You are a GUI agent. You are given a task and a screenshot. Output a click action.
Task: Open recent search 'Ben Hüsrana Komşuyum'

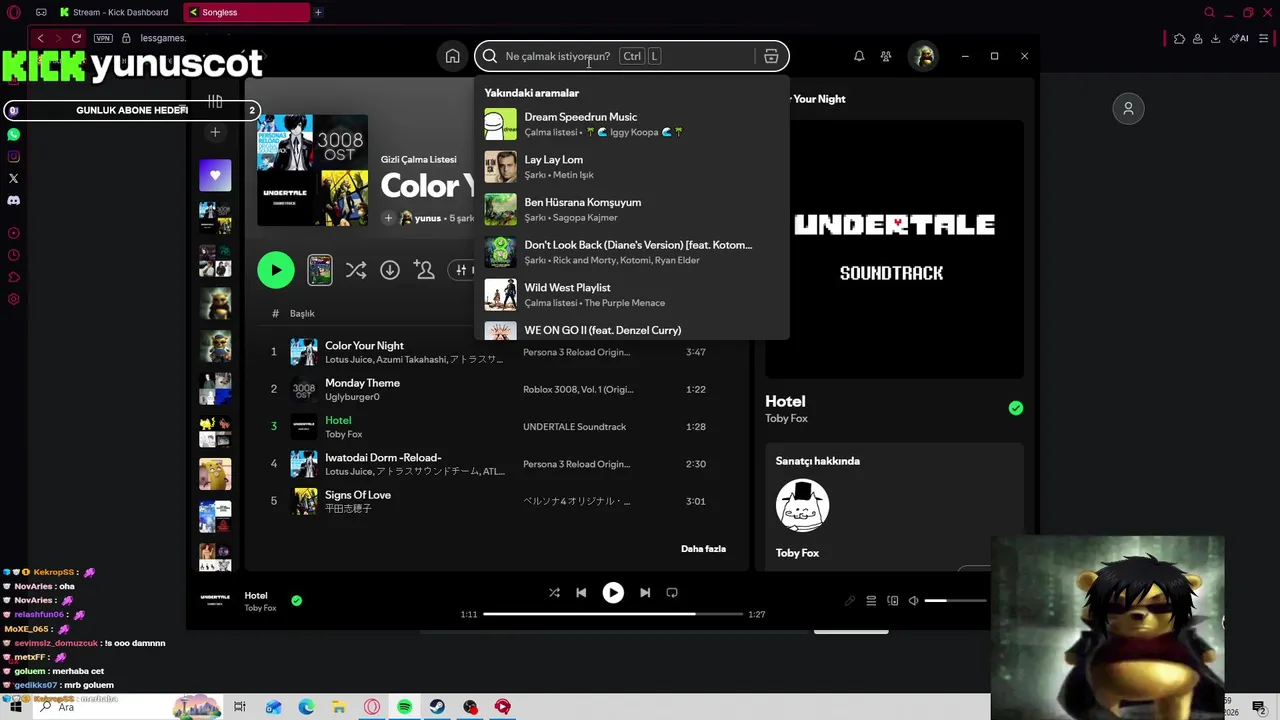(x=632, y=209)
